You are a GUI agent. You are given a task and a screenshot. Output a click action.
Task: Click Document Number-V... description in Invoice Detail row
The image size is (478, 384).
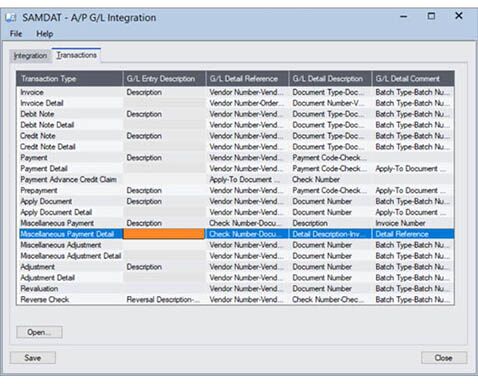(330, 103)
